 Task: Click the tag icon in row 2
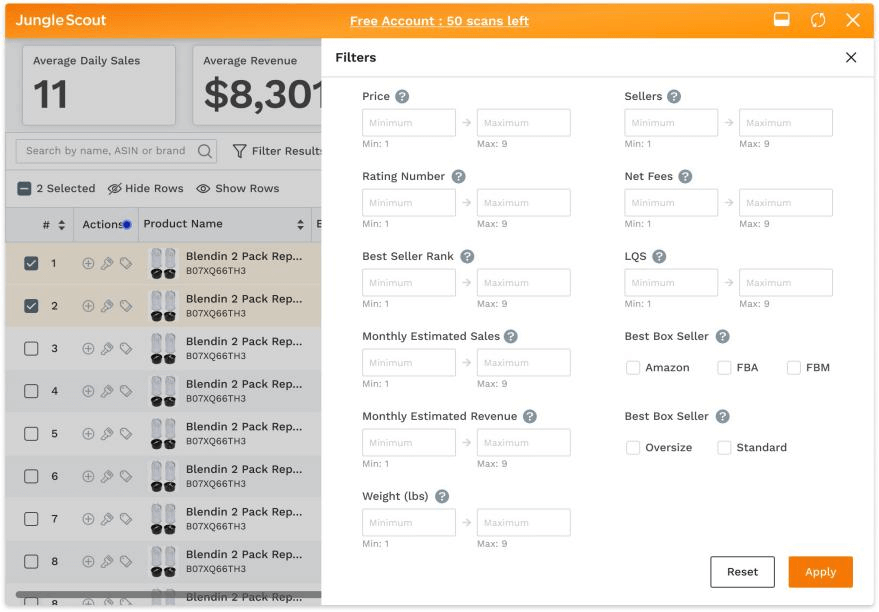pyautogui.click(x=126, y=306)
